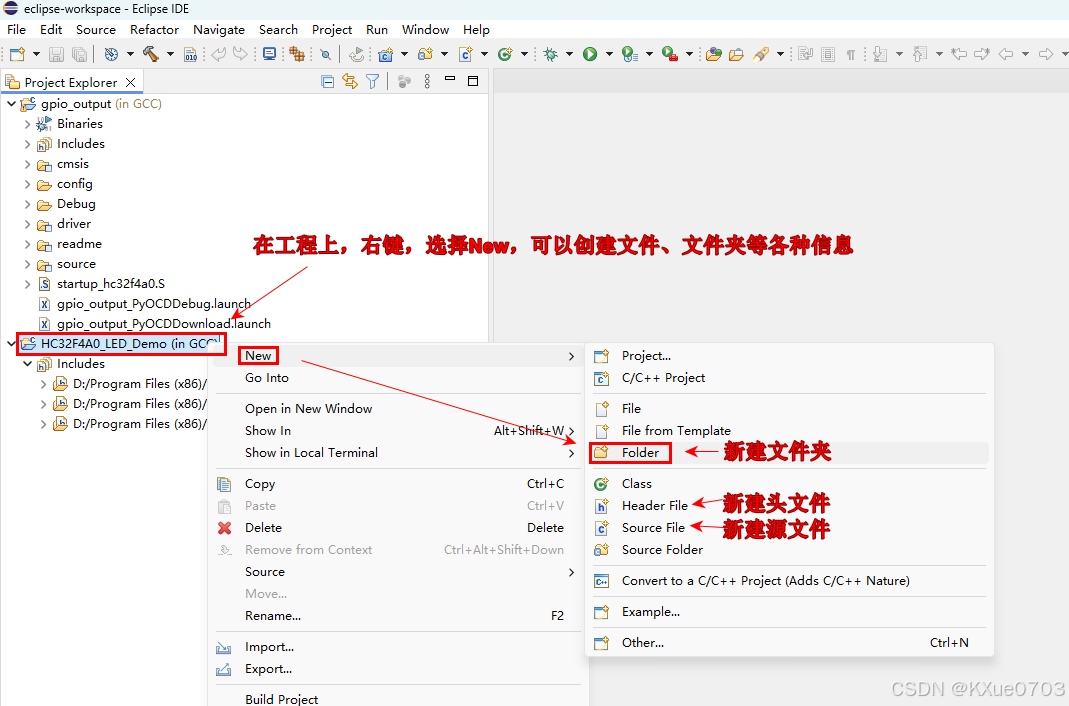Viewport: 1069px width, 706px height.
Task: Open a terminal with the monitor icon
Action: [270, 54]
